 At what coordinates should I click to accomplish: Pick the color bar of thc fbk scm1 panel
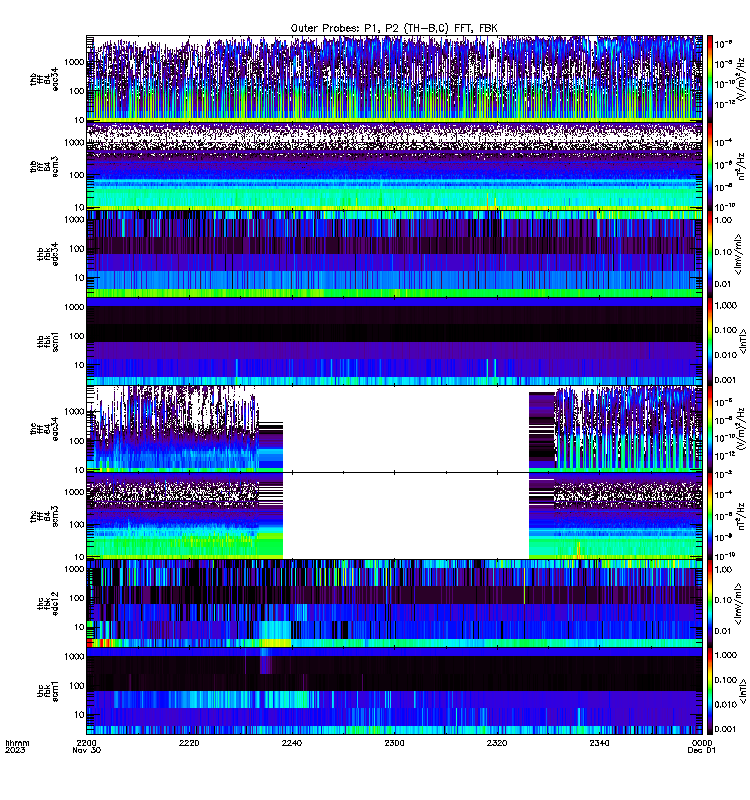(709, 691)
